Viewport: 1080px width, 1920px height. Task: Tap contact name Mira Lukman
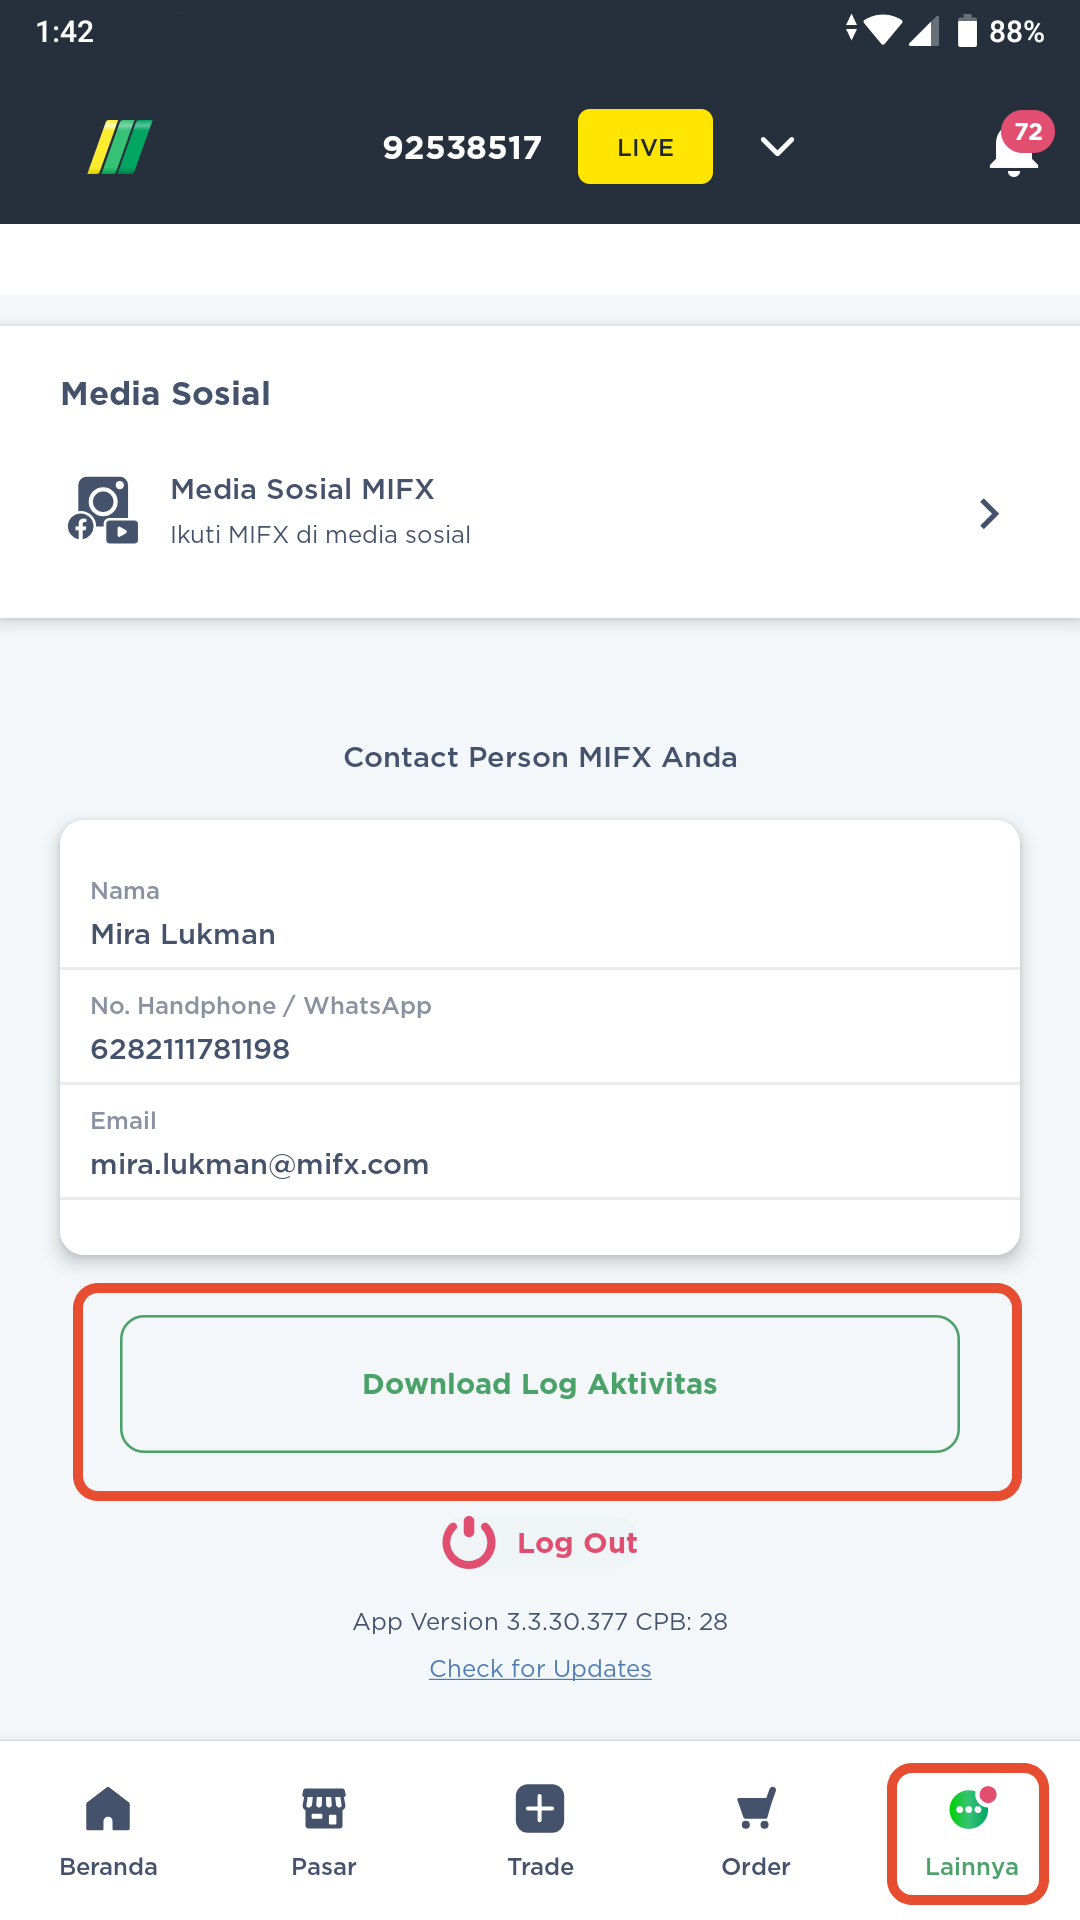point(183,934)
